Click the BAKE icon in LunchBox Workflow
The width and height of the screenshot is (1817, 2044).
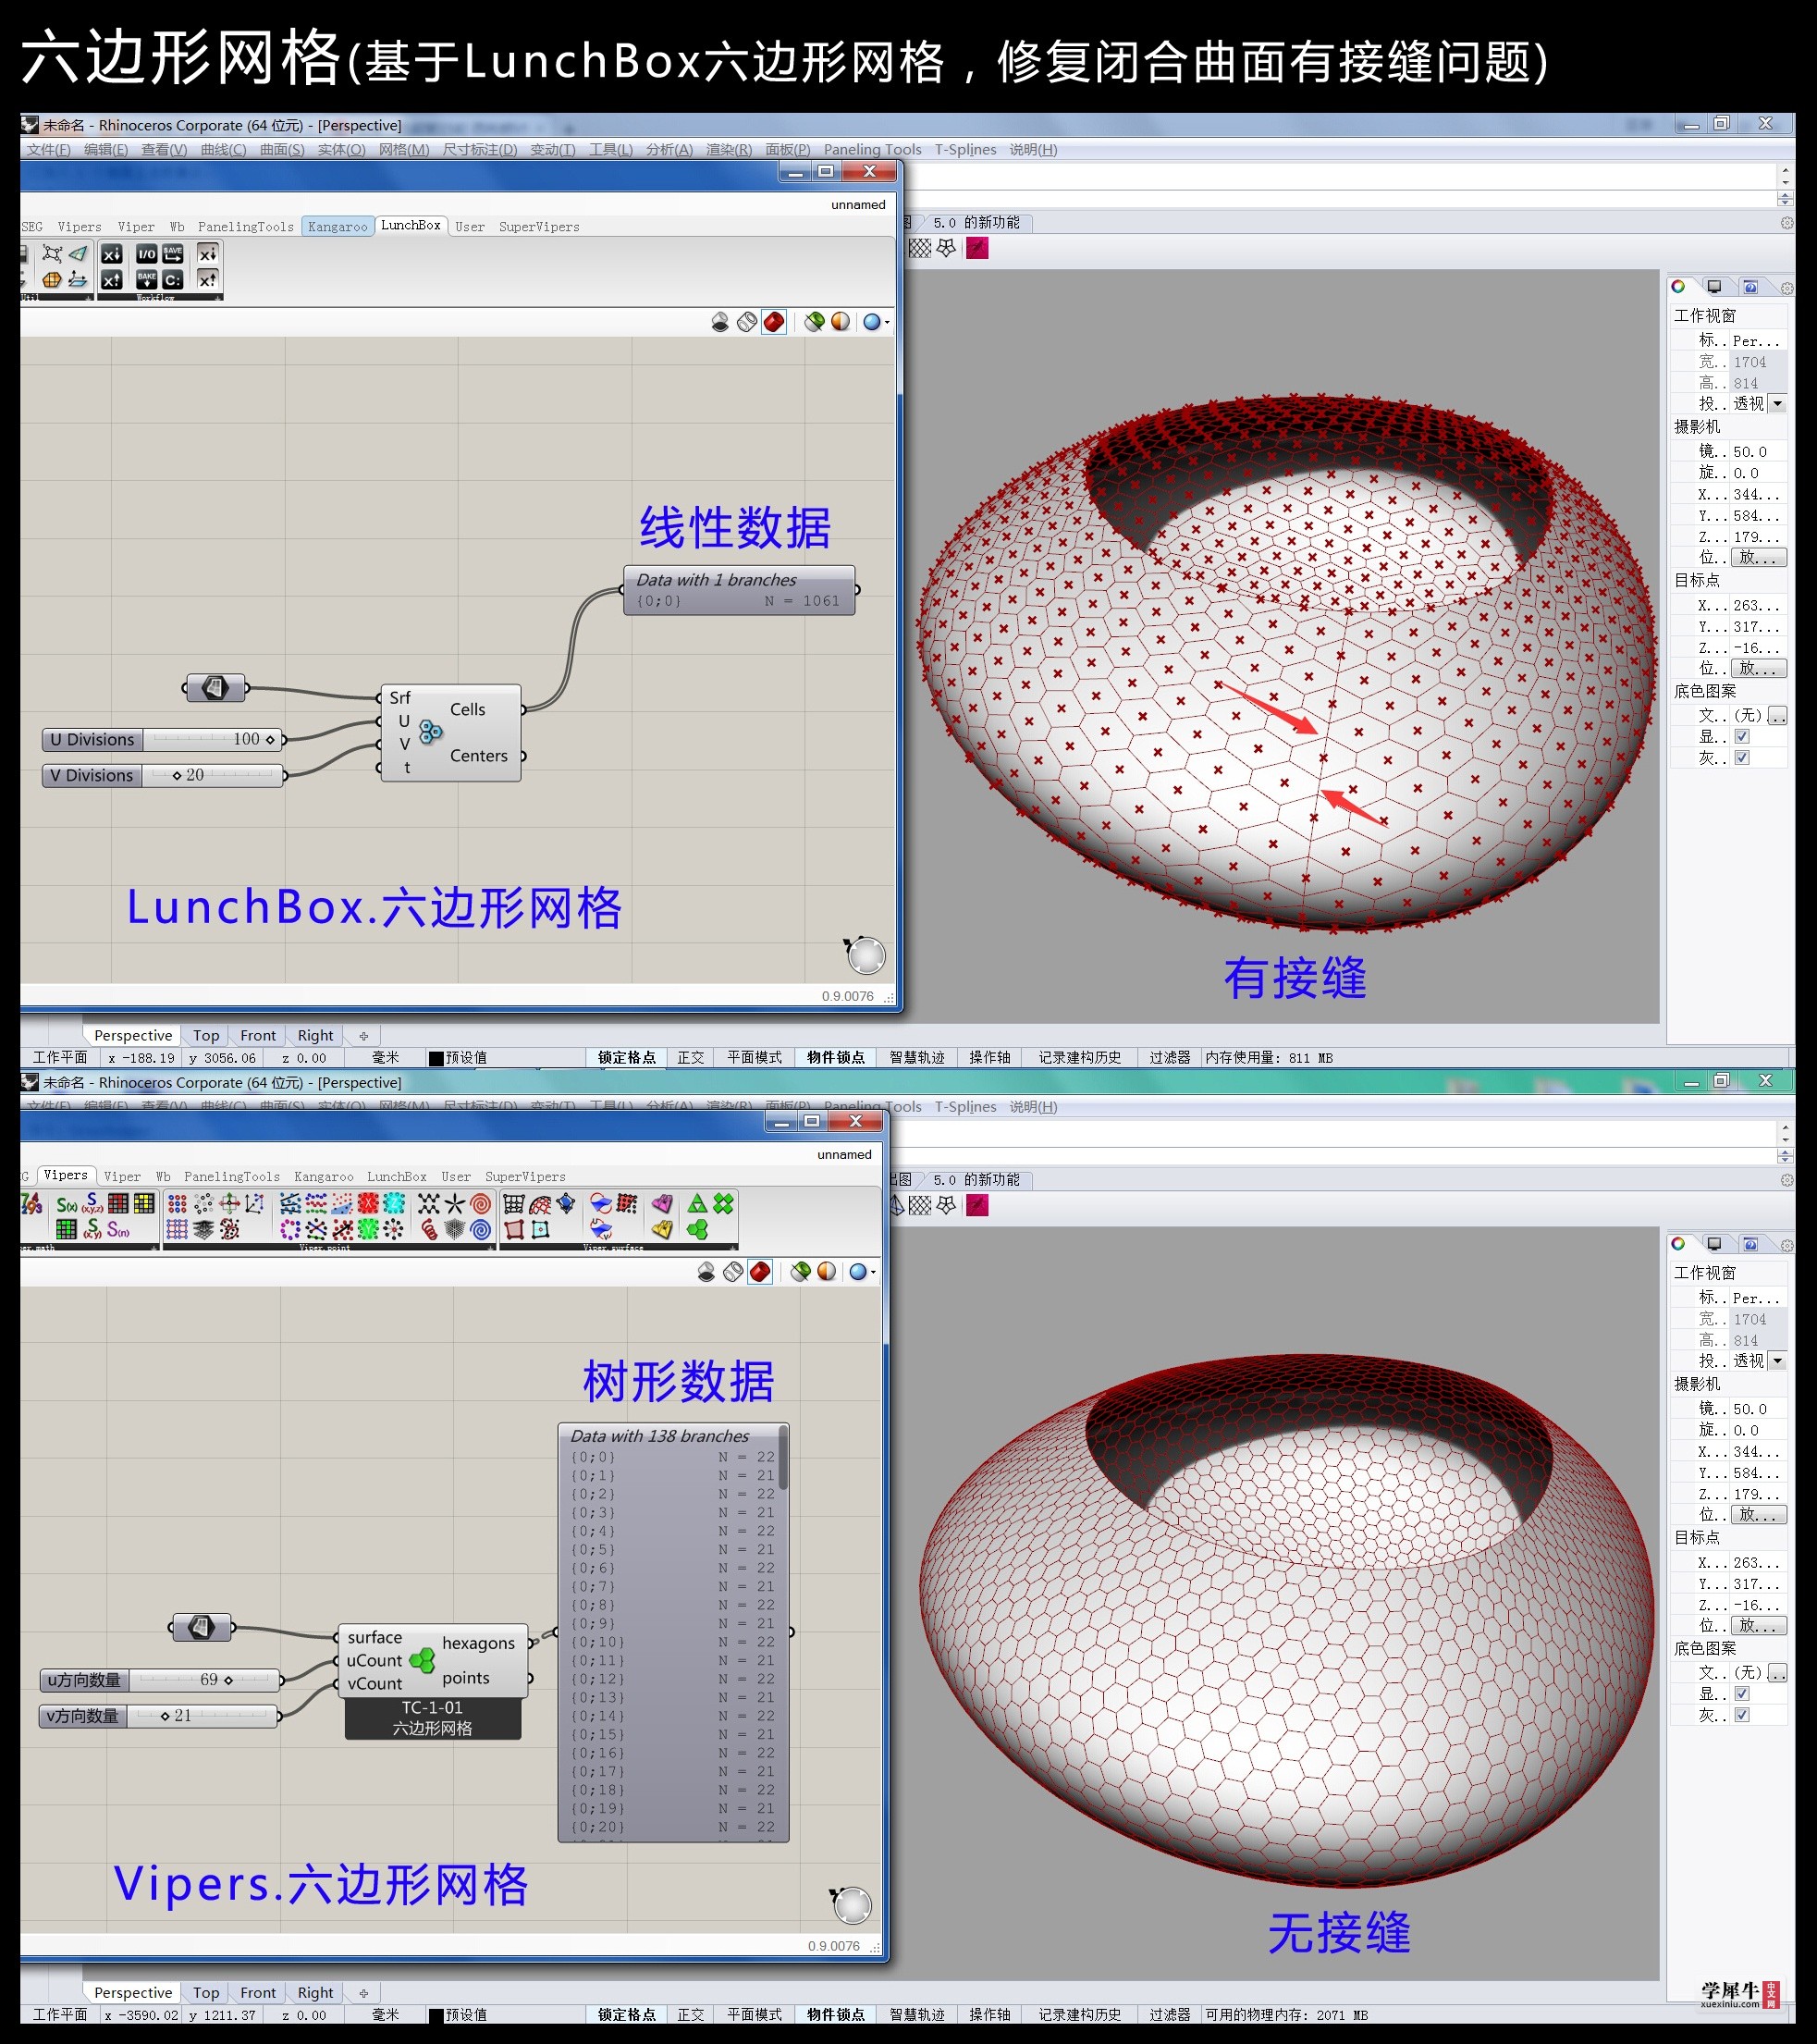click(x=146, y=279)
